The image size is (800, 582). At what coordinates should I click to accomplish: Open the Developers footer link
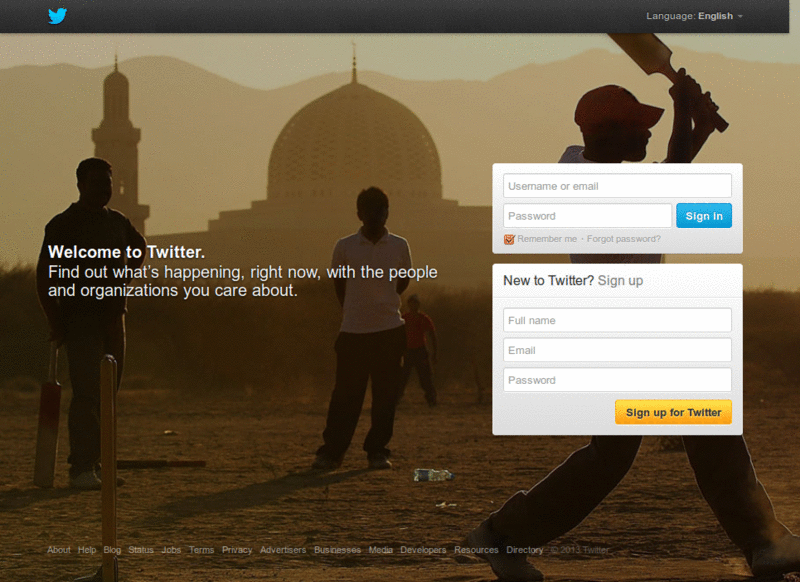pos(423,550)
